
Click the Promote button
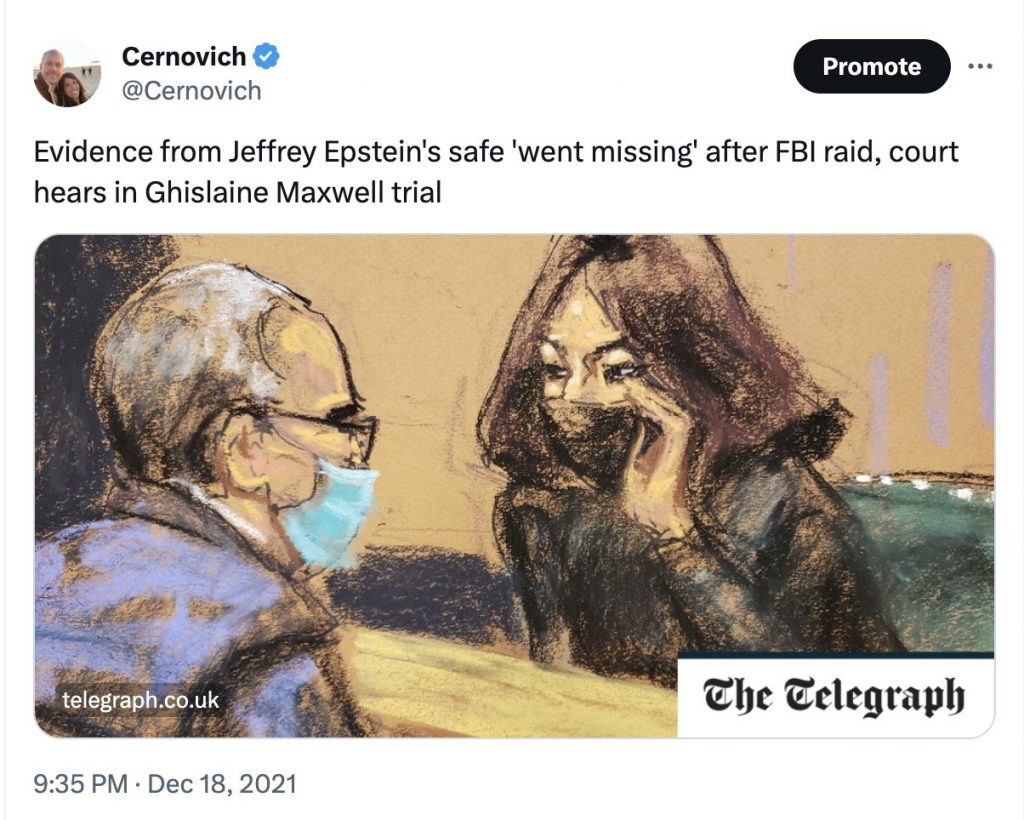point(871,66)
